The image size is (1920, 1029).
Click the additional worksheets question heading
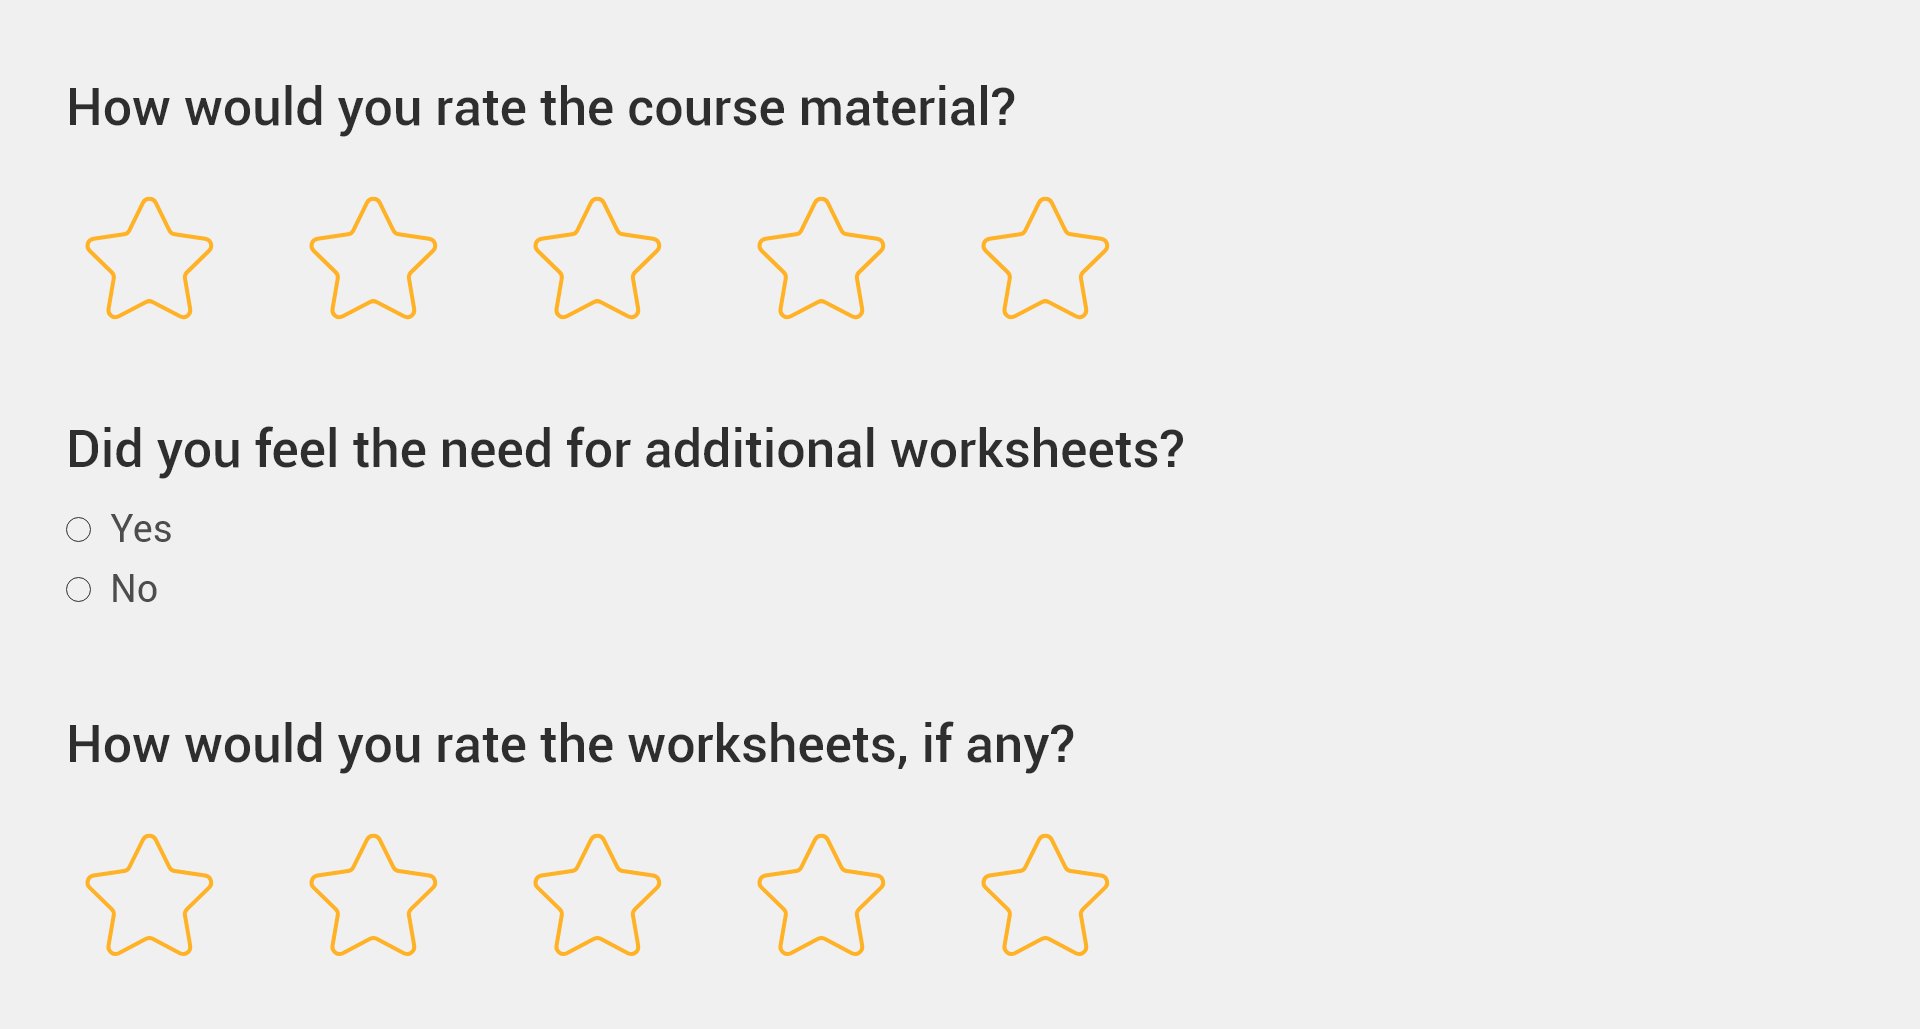click(x=626, y=449)
